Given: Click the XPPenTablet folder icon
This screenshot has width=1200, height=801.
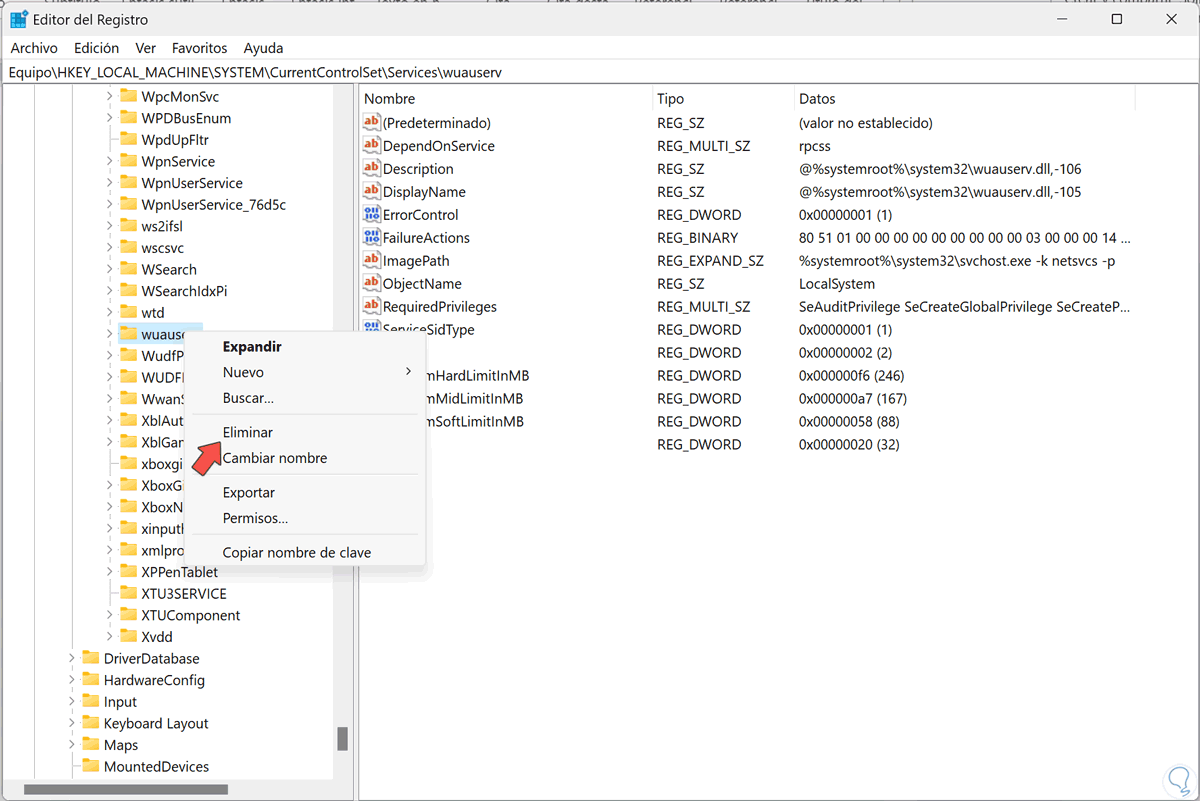Looking at the screenshot, I should pyautogui.click(x=128, y=572).
